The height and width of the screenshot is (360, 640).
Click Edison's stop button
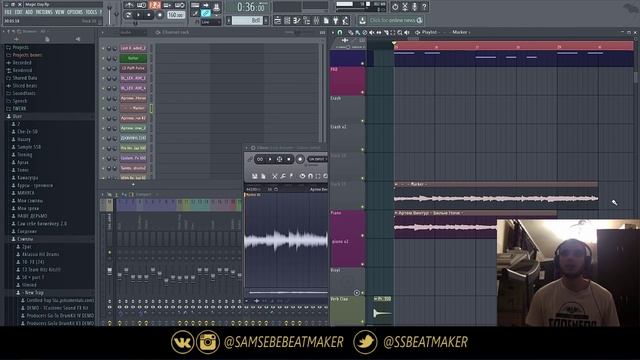pyautogui.click(x=289, y=159)
